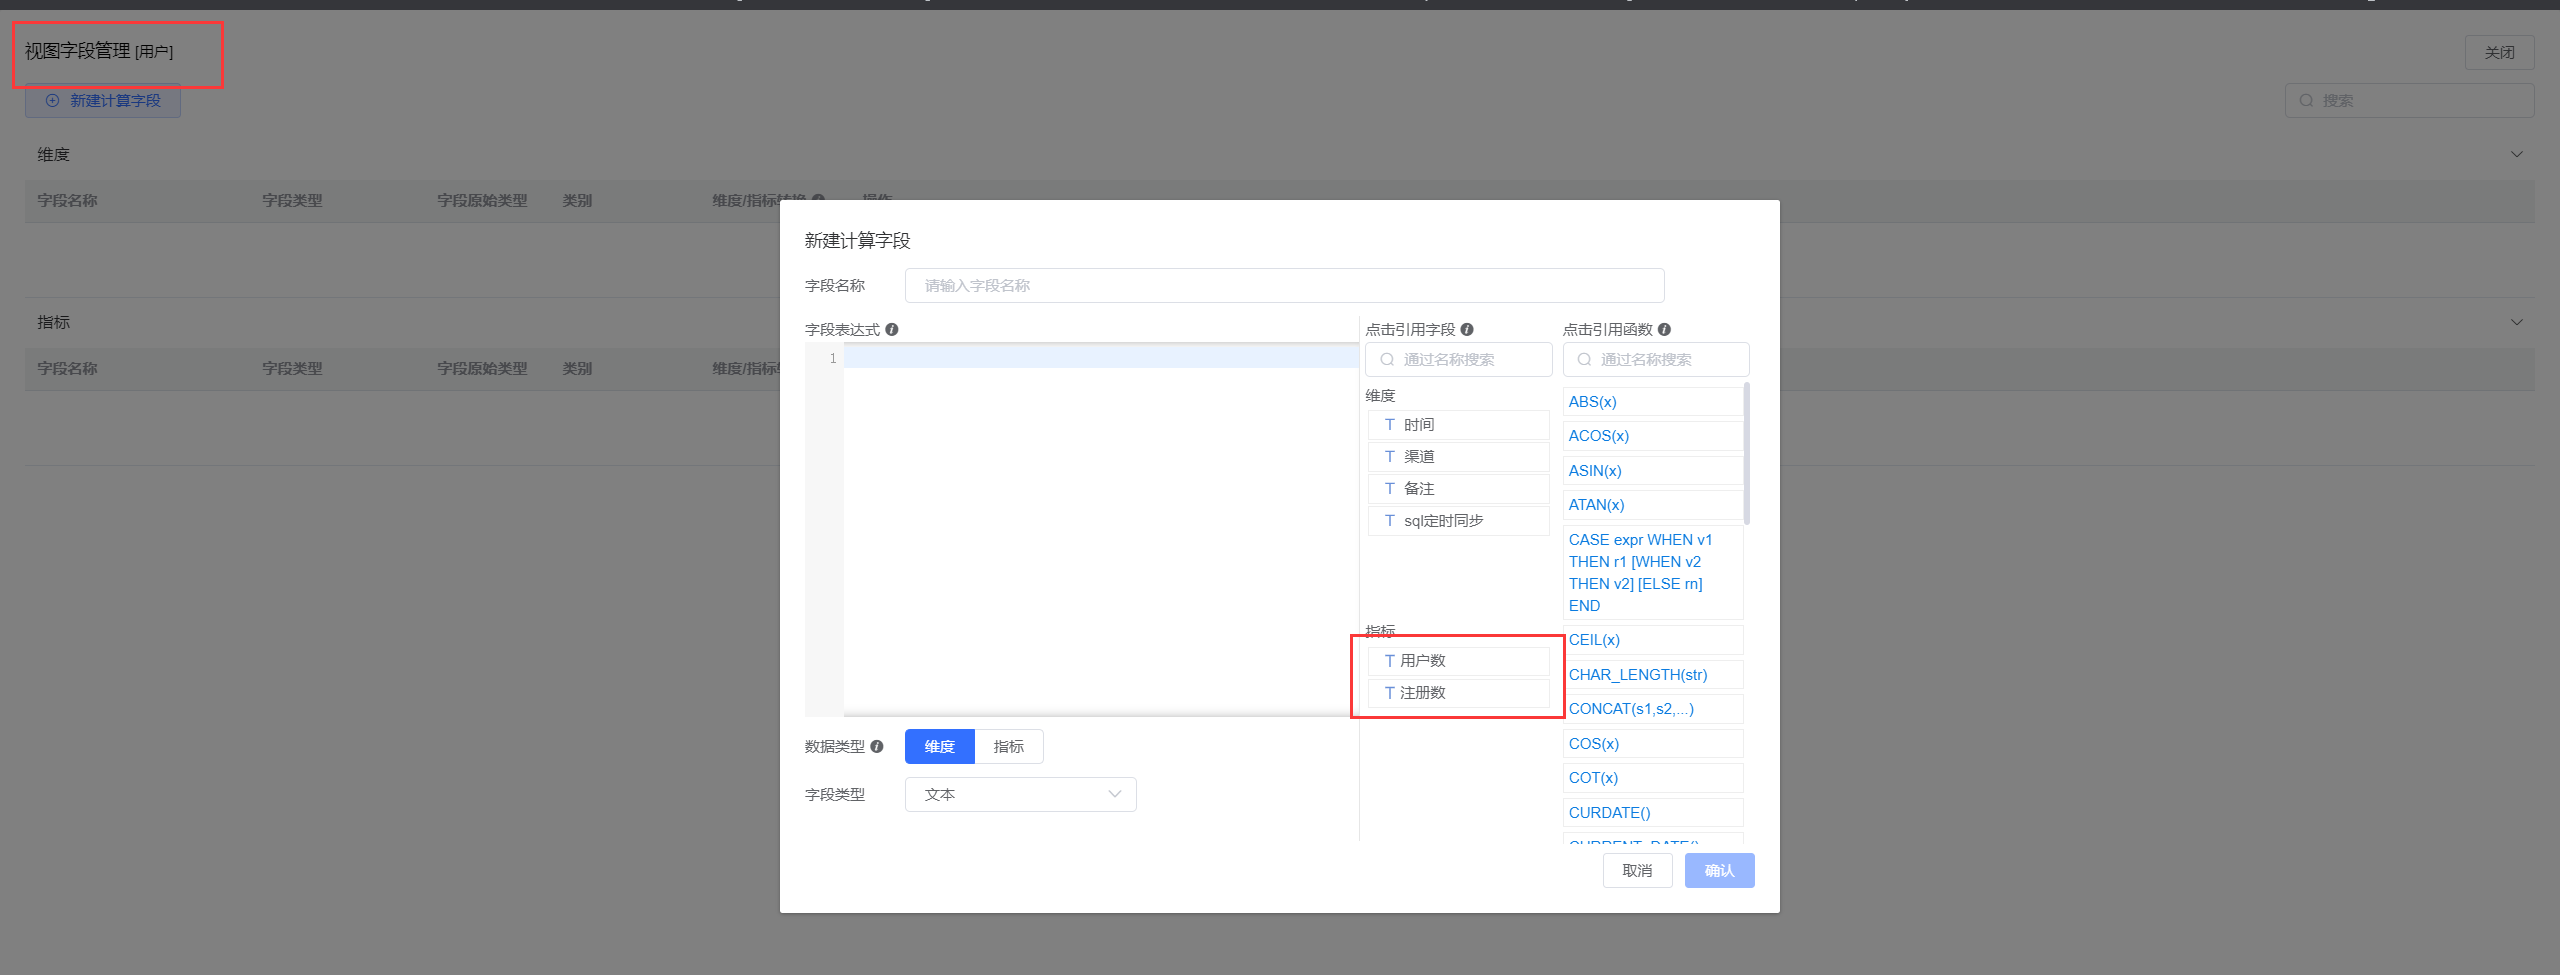Insert the COT(x) function

click(x=1652, y=777)
